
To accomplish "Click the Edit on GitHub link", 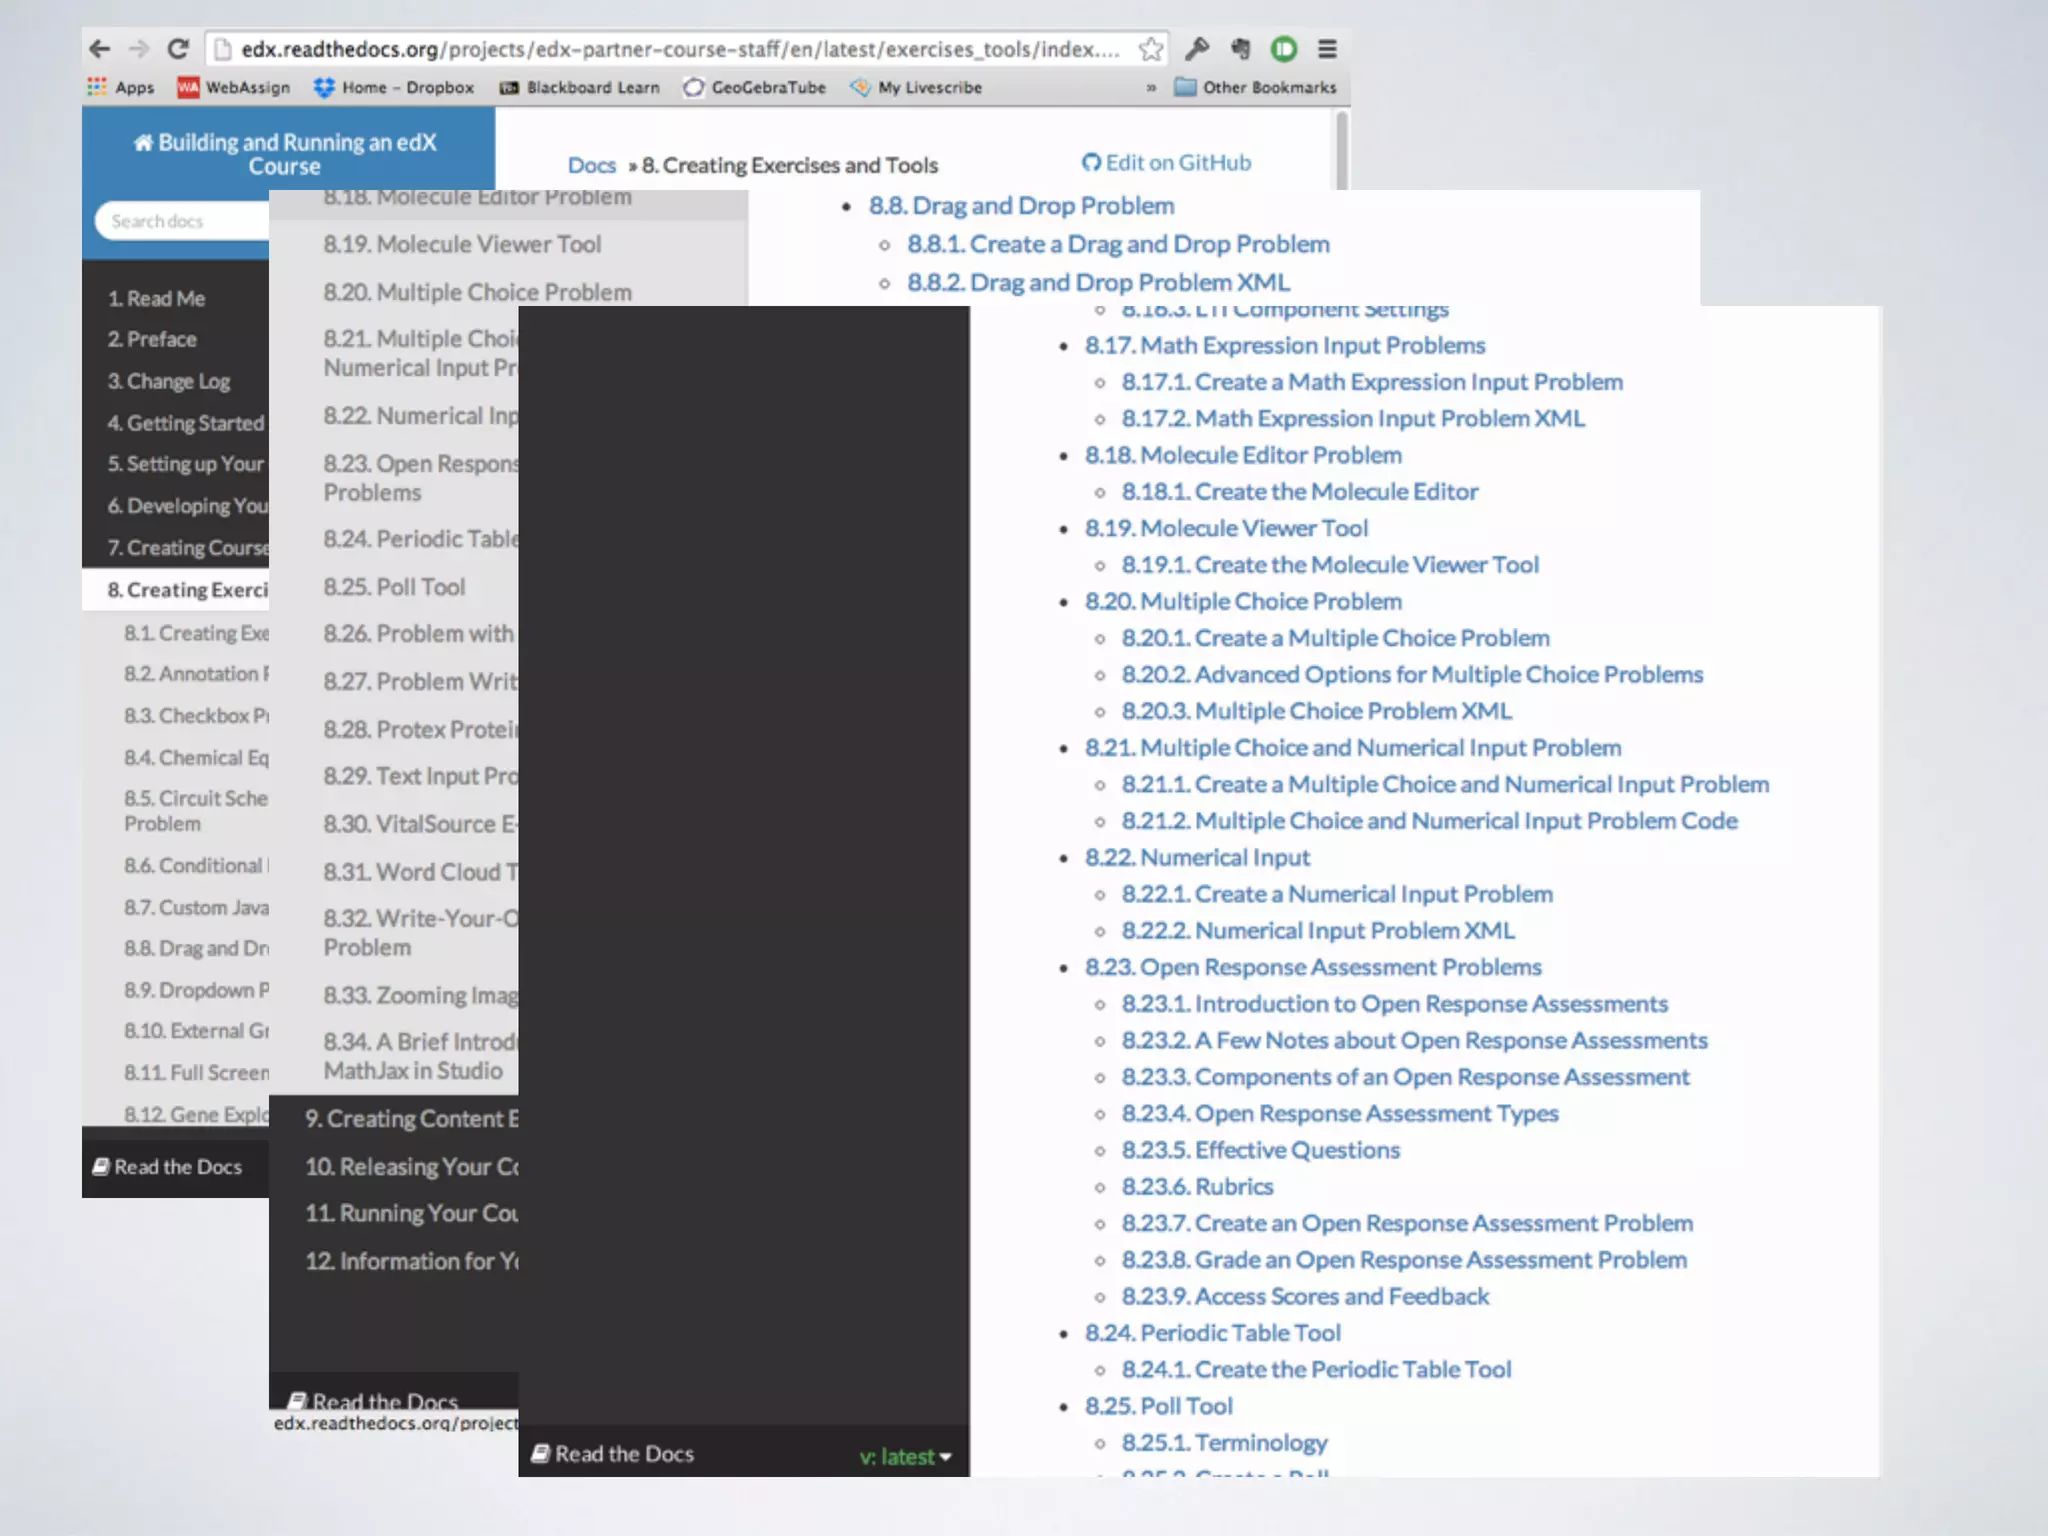I will 1166,163.
